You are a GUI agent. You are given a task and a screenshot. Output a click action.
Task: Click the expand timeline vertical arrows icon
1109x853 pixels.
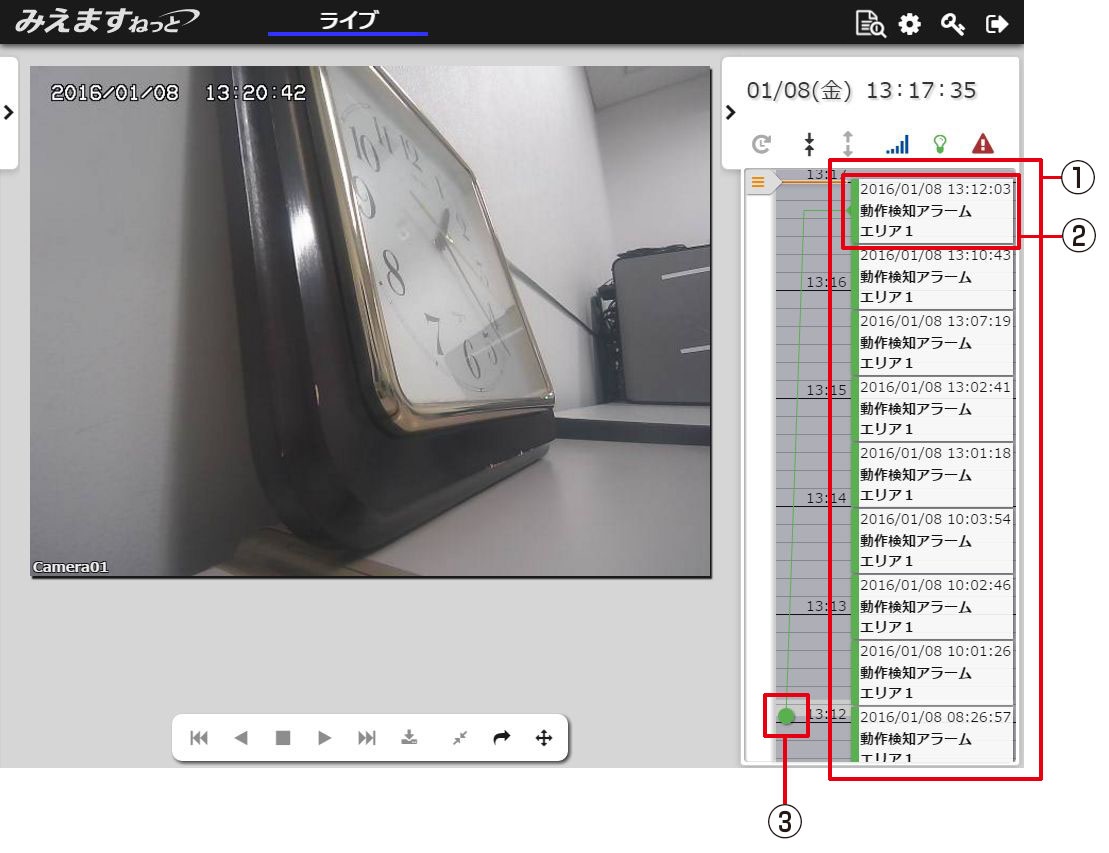(848, 145)
